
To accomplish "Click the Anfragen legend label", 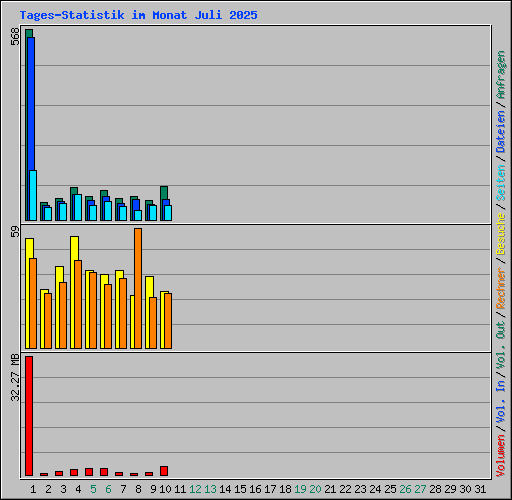I will coord(501,75).
